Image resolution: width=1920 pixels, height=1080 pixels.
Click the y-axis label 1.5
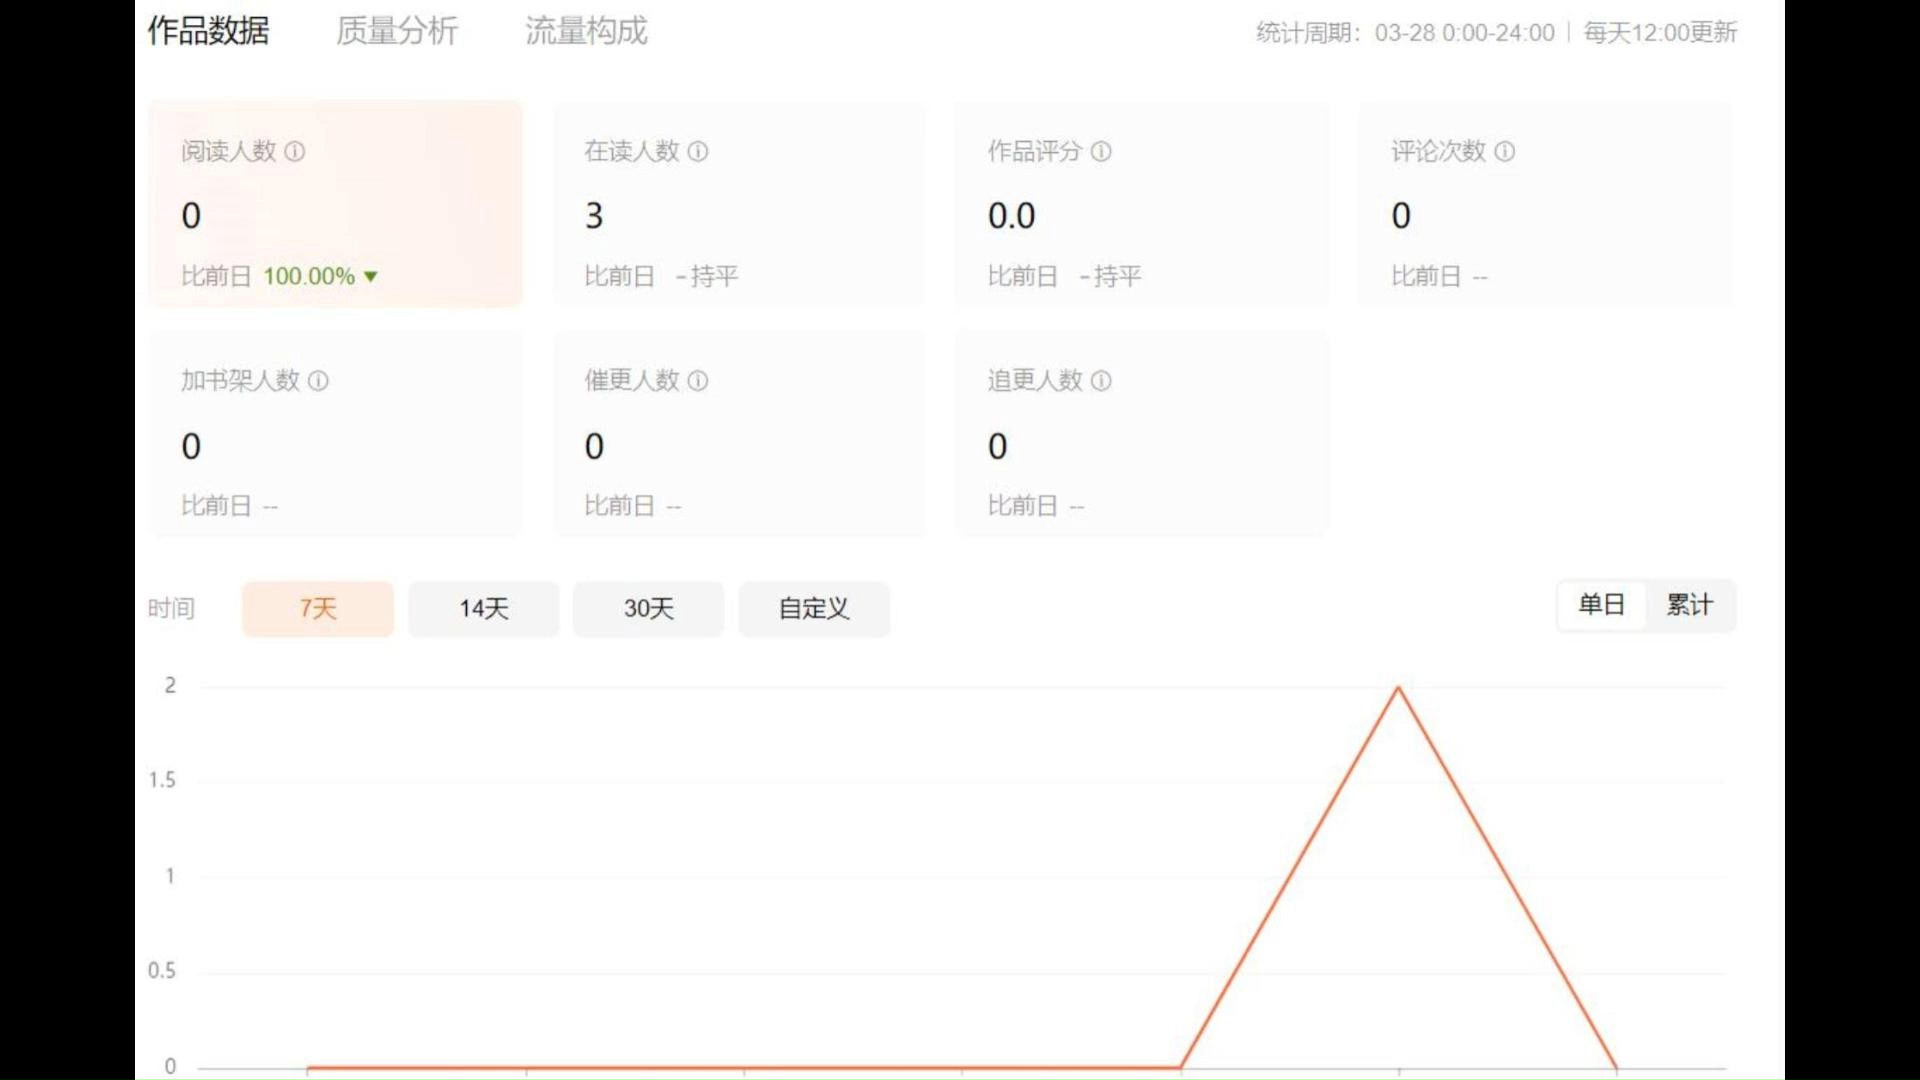(x=162, y=780)
